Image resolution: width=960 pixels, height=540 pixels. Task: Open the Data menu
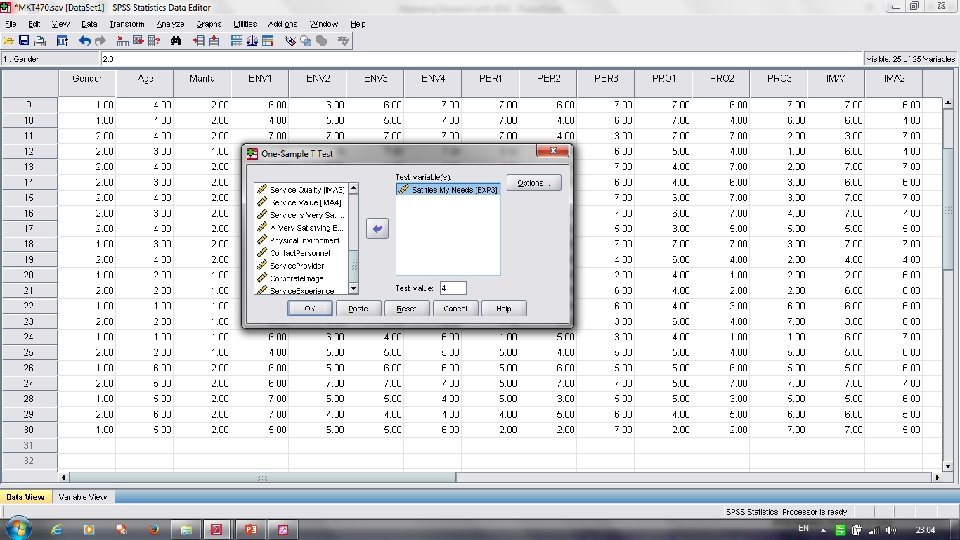[x=89, y=24]
